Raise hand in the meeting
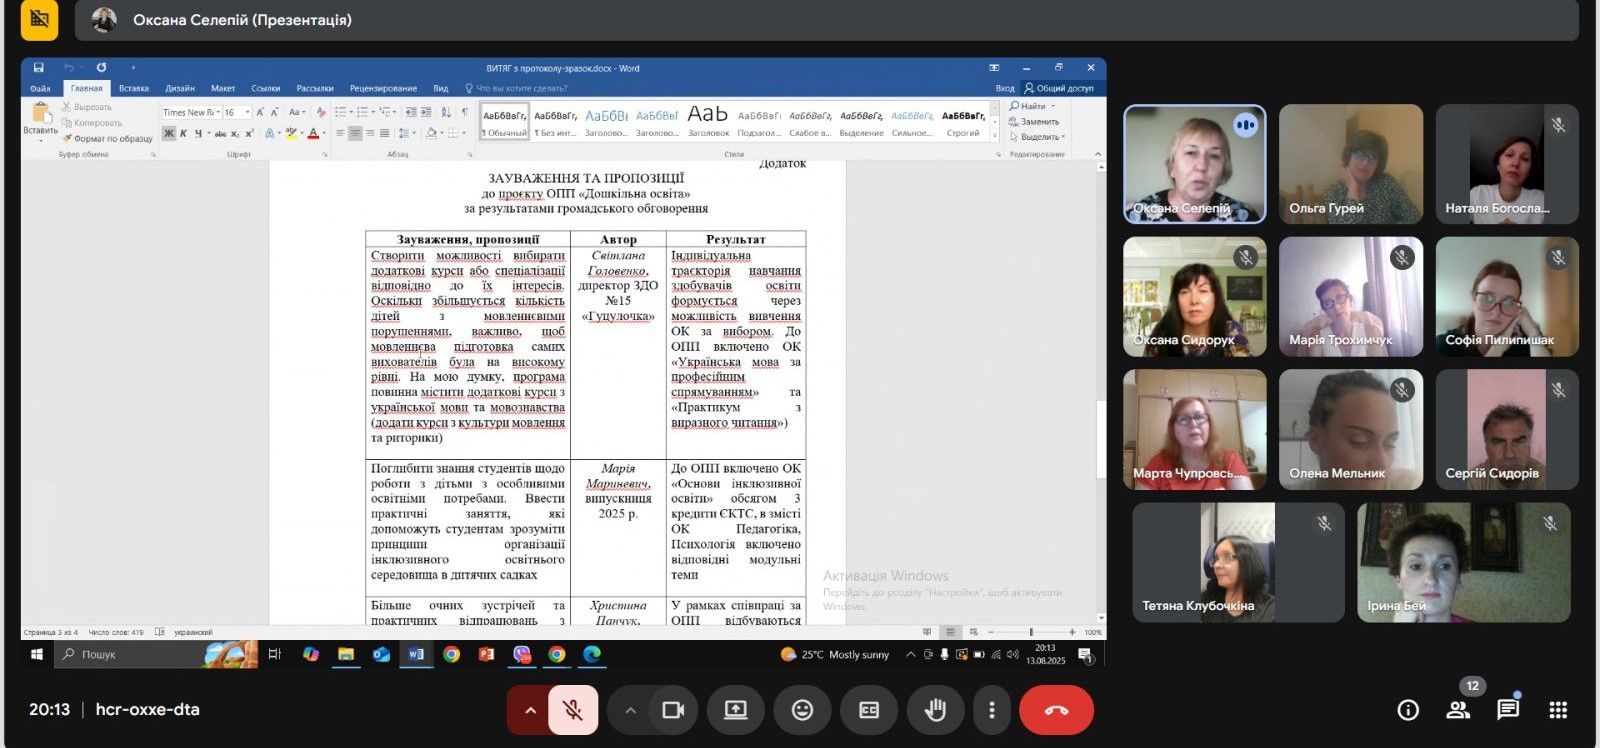Image resolution: width=1600 pixels, height=748 pixels. coord(935,710)
